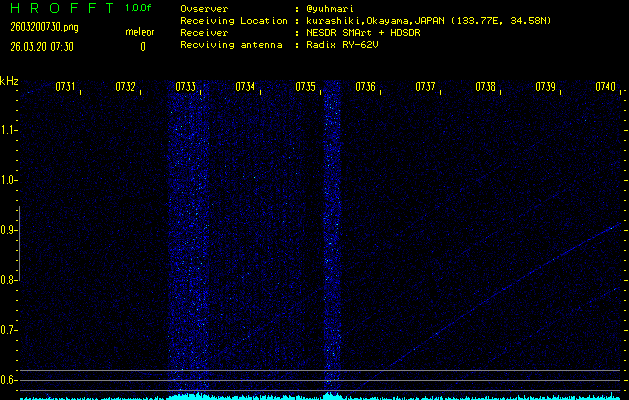Viewport: 629px width, 400px height.
Task: Click the 0732 time marker
Action: click(x=126, y=87)
